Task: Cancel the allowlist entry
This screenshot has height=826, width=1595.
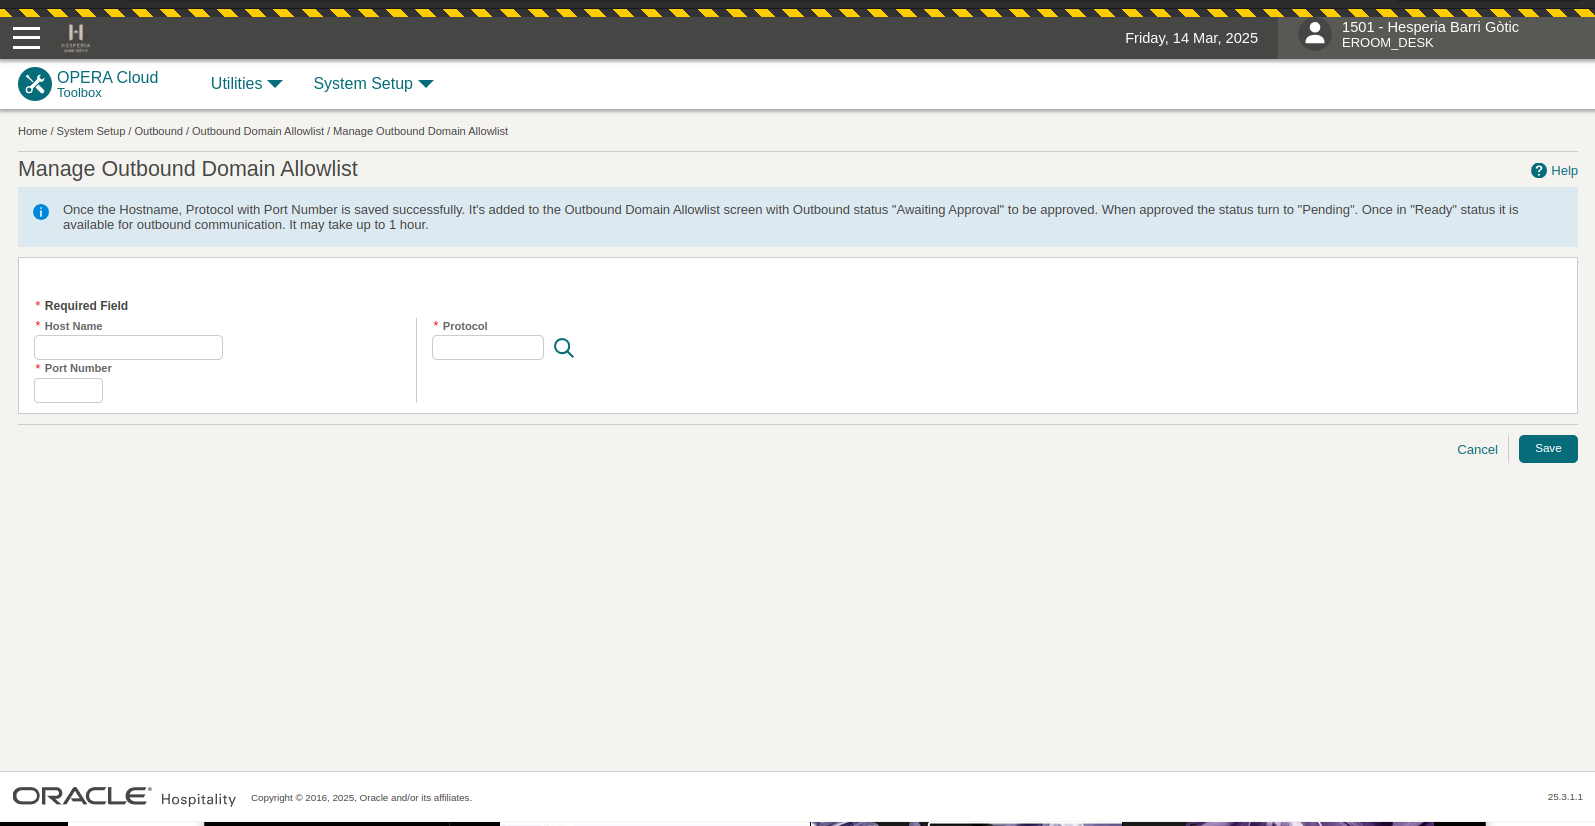Action: click(1476, 450)
